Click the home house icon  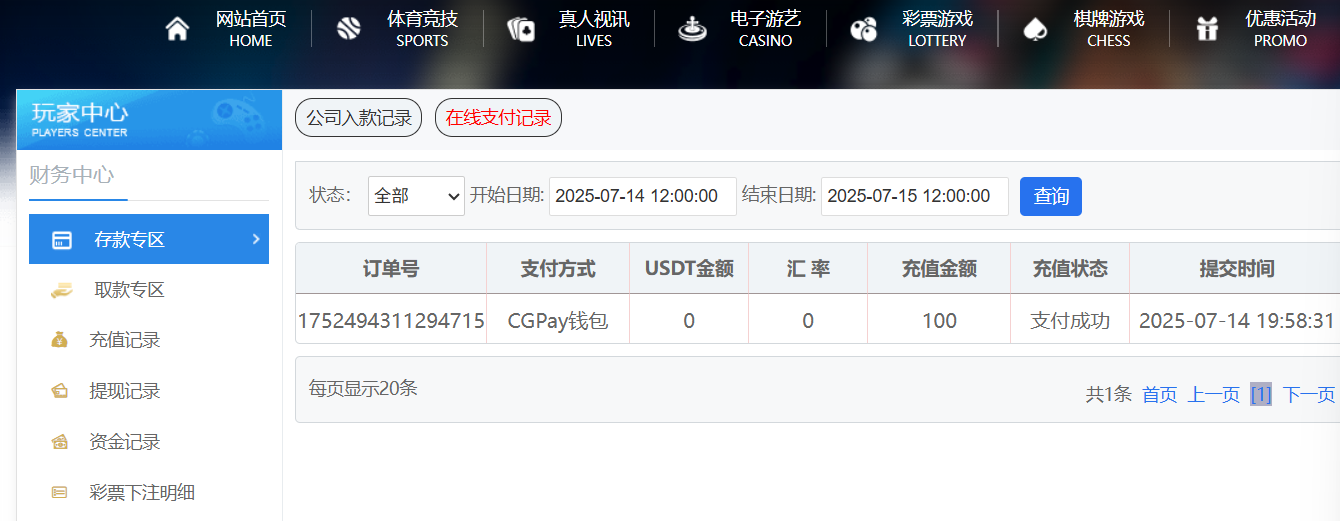(177, 29)
